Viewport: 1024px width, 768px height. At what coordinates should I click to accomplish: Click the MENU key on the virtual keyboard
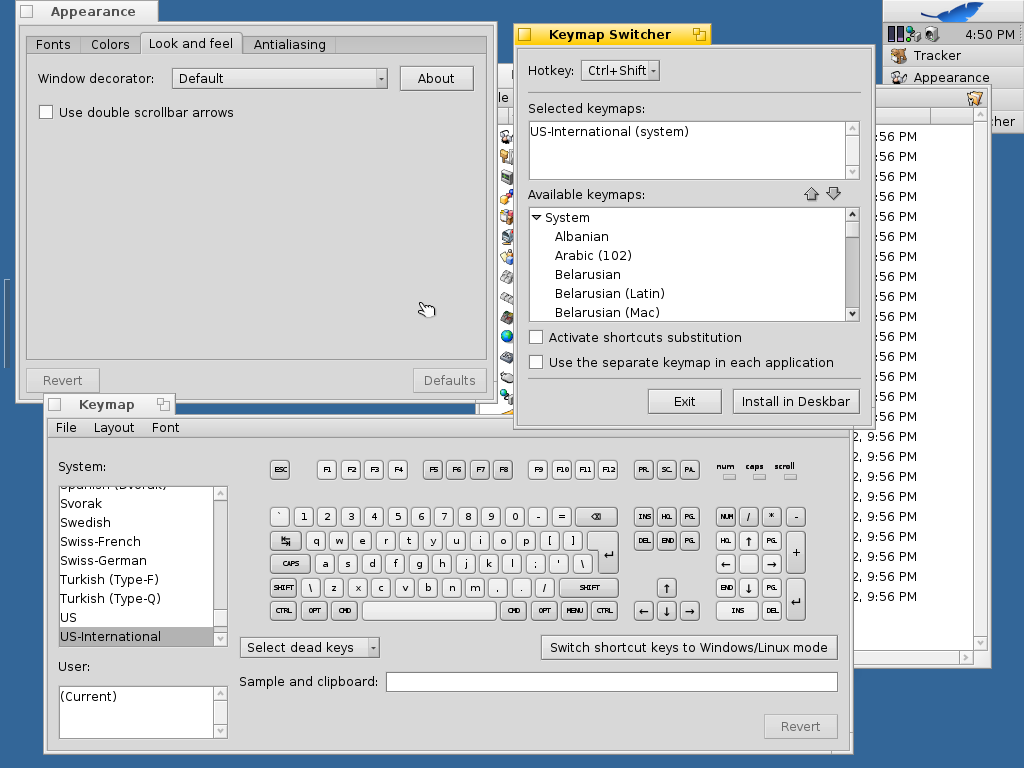click(x=574, y=611)
